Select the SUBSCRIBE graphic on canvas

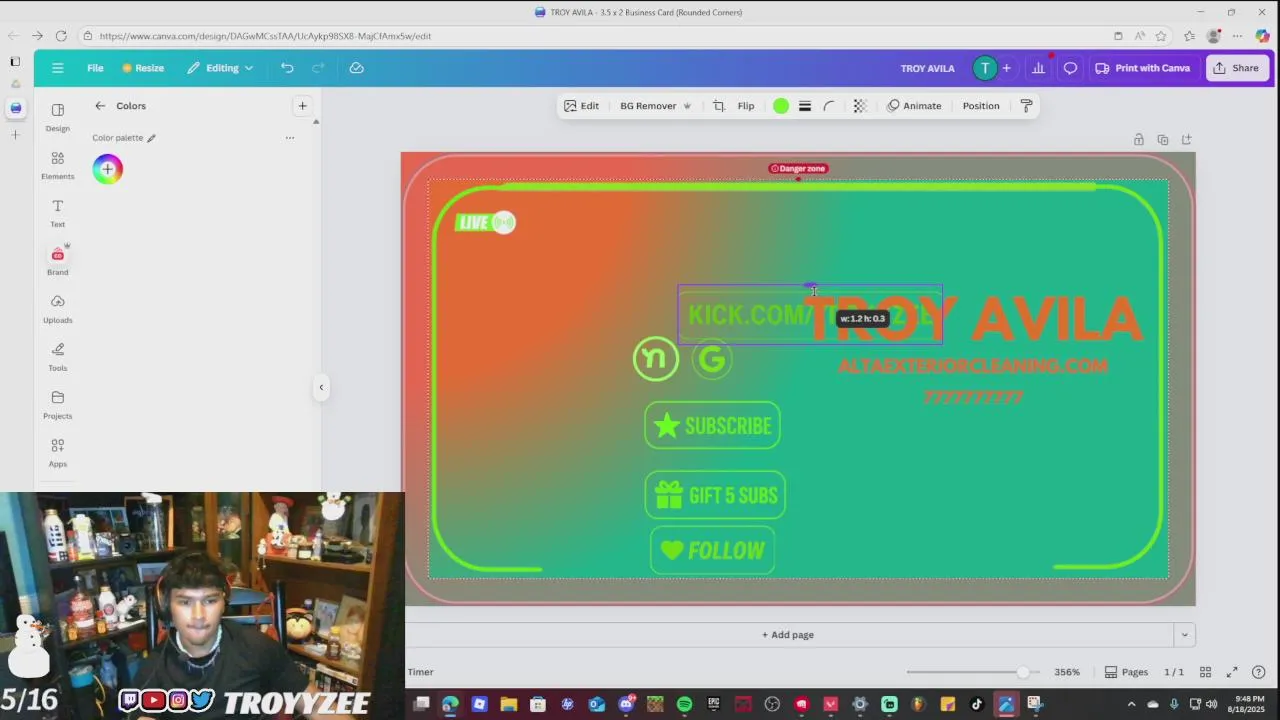713,426
